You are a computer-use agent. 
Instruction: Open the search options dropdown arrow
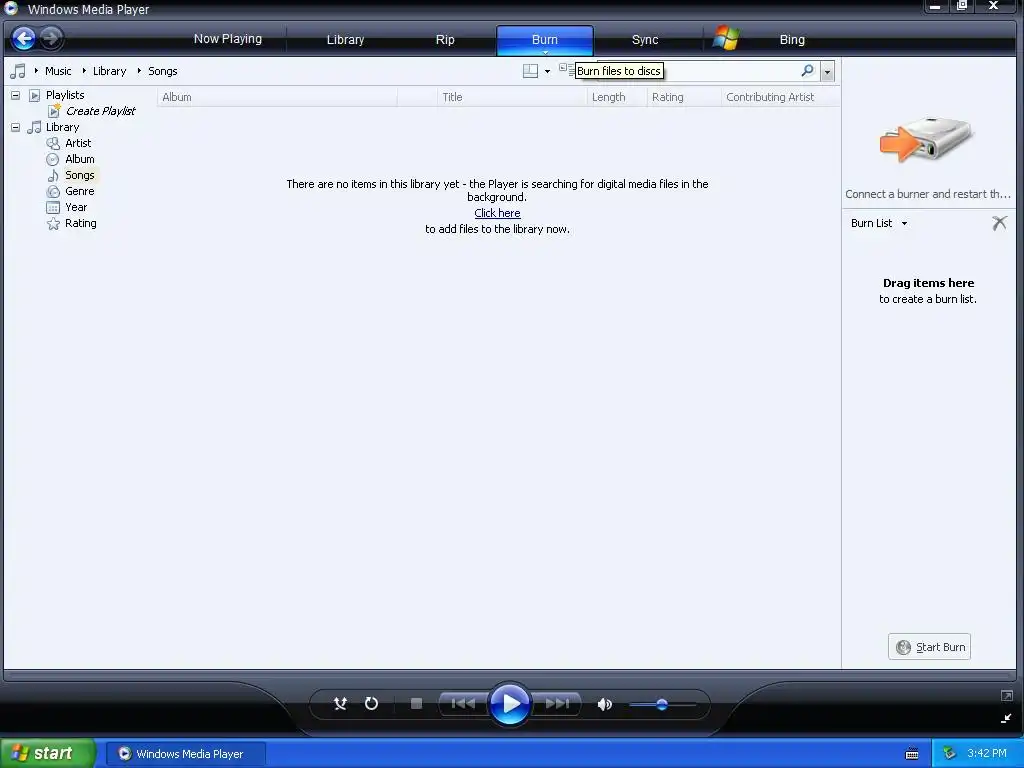coord(827,71)
